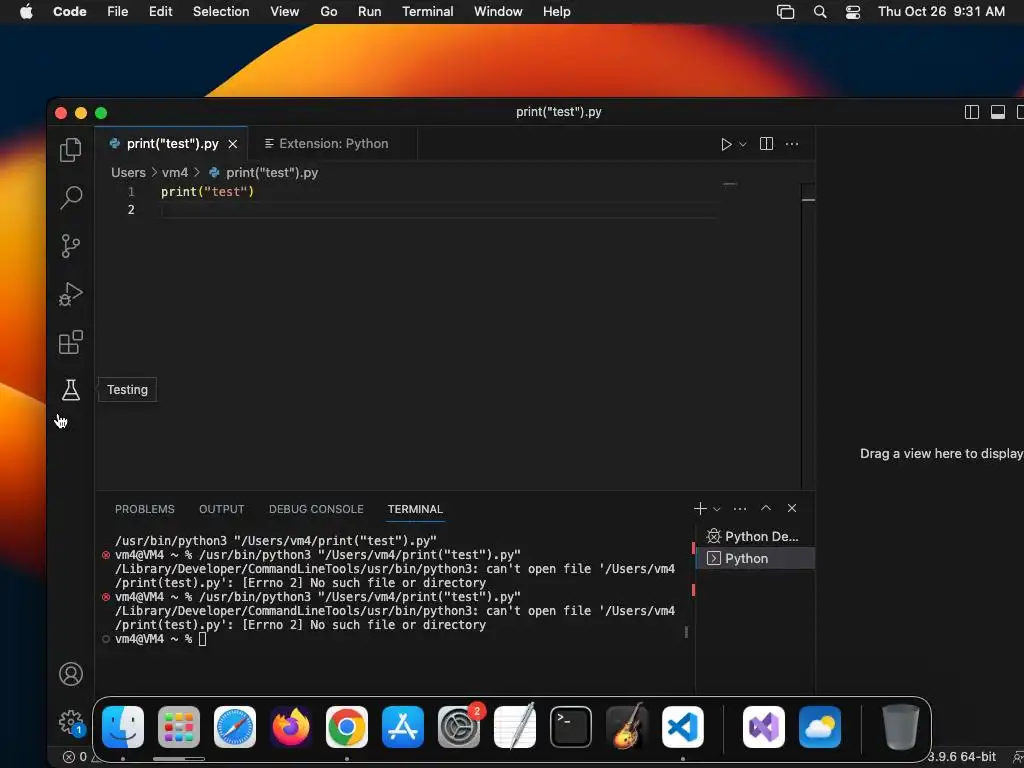This screenshot has width=1024, height=768.
Task: Open the Accounts menu icon
Action: pyautogui.click(x=71, y=674)
